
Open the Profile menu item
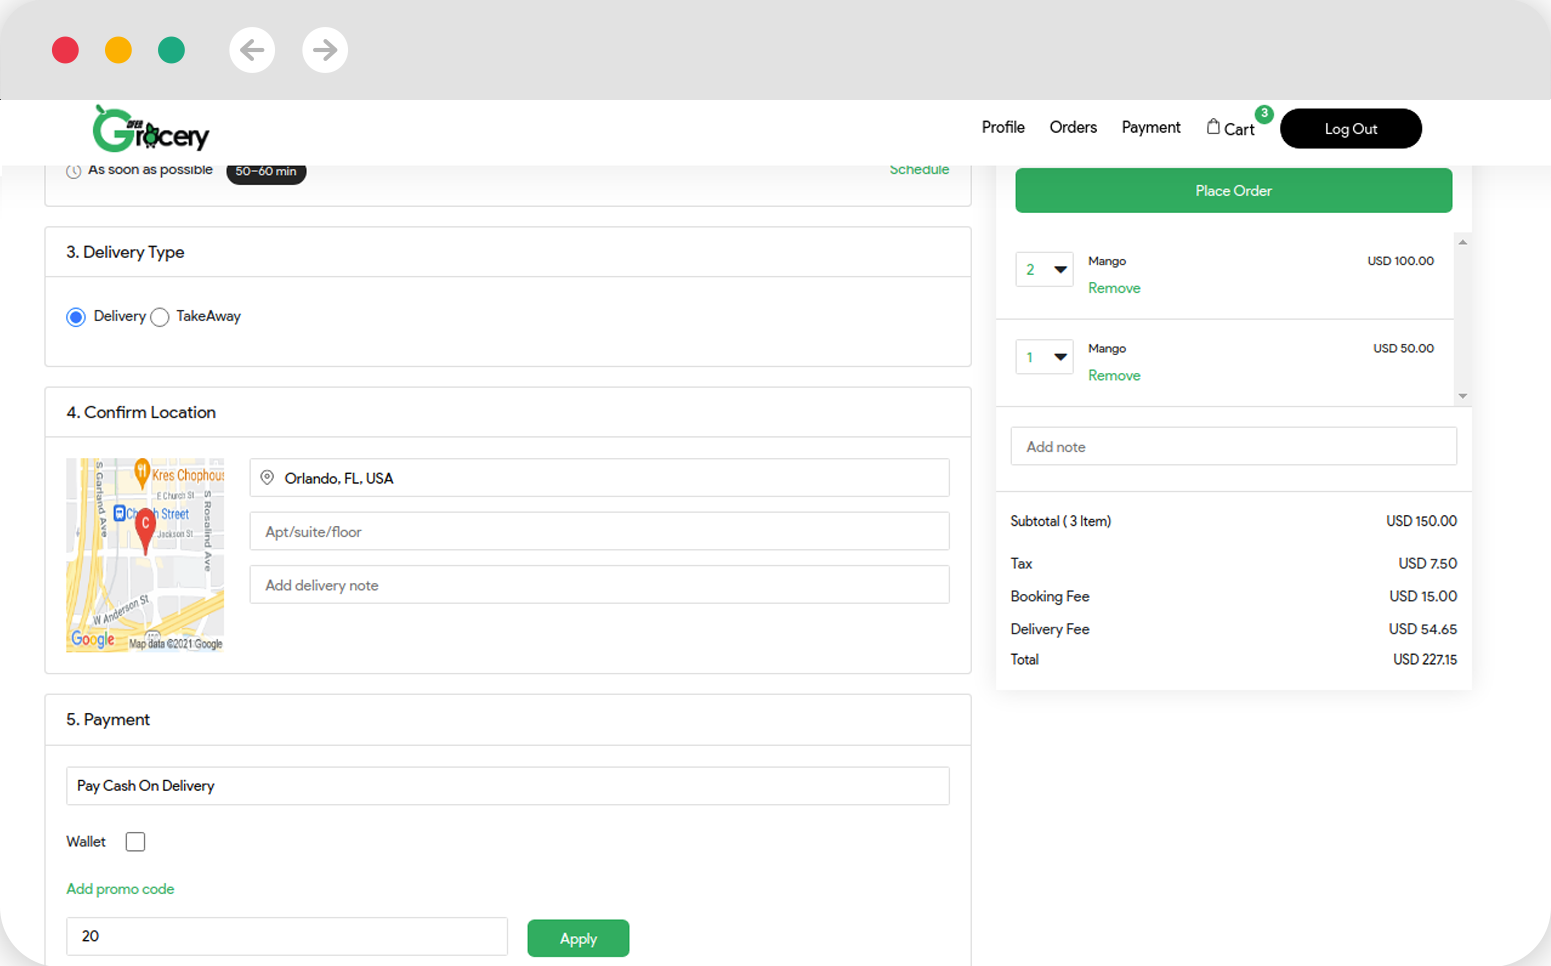point(1003,127)
